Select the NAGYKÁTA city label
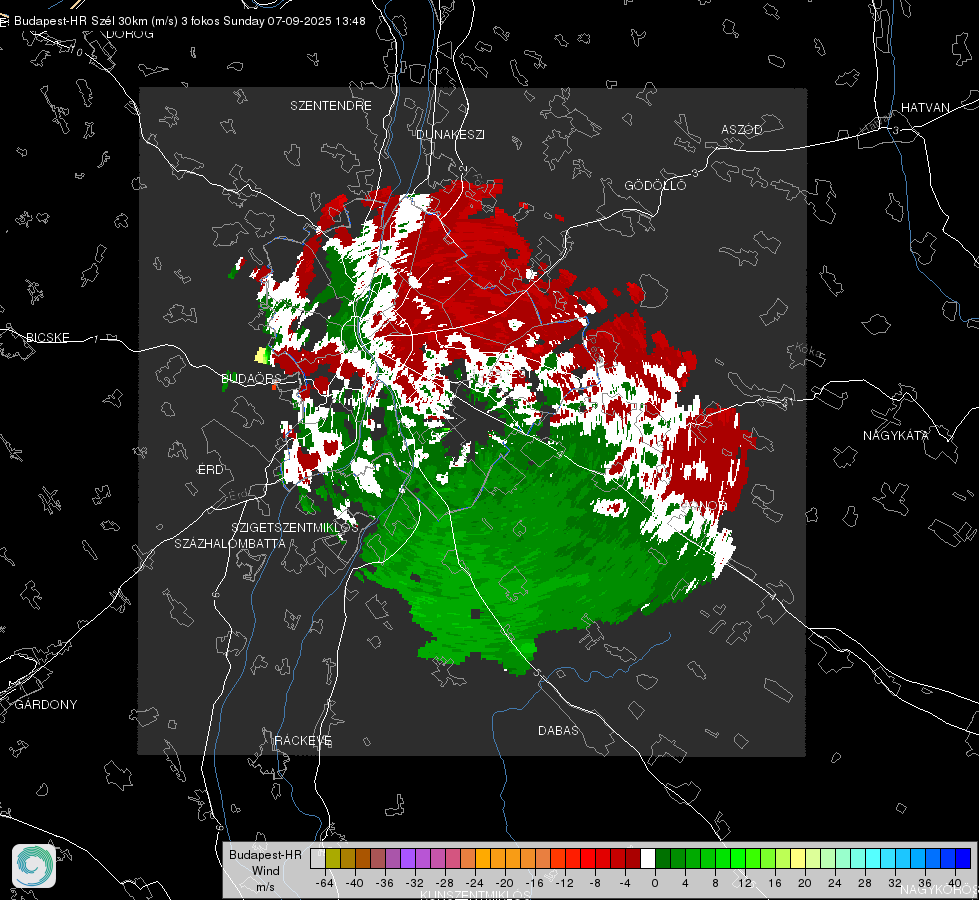 [896, 435]
